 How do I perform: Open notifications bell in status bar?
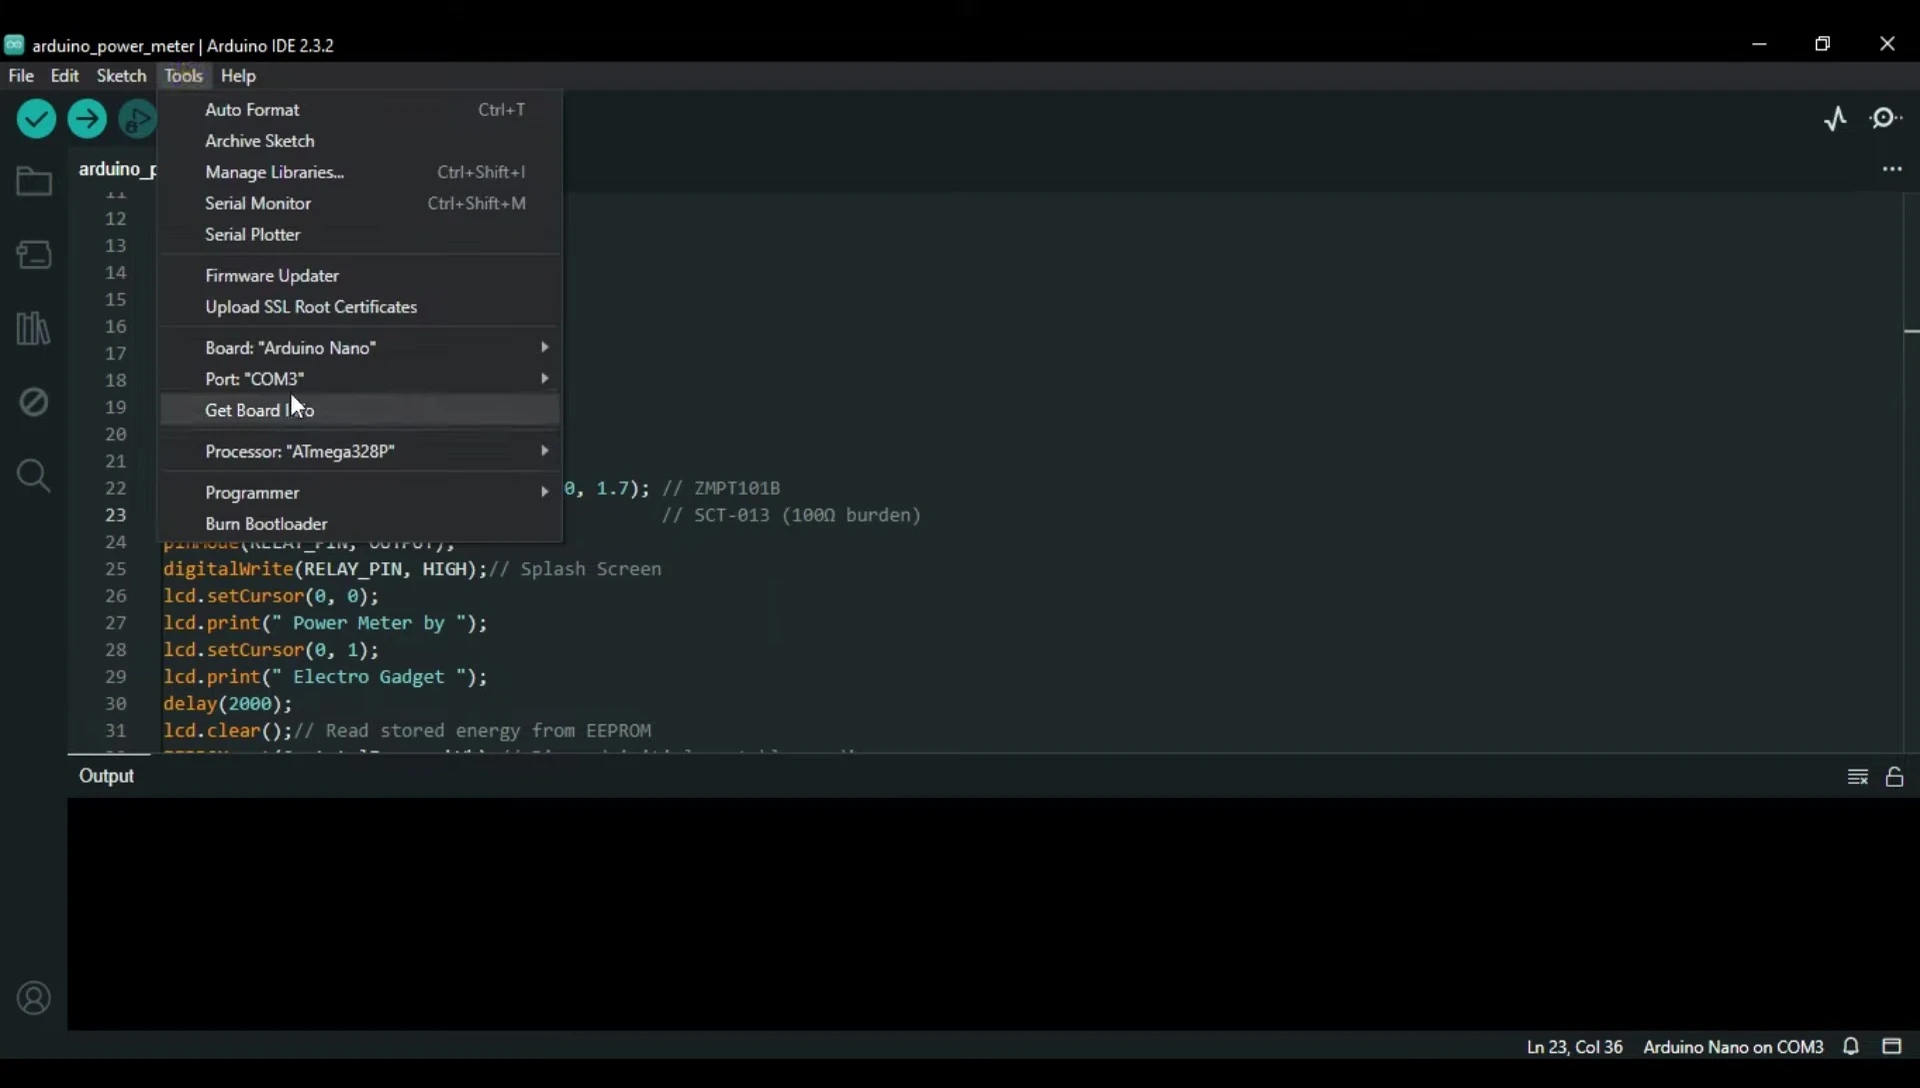1851,1047
